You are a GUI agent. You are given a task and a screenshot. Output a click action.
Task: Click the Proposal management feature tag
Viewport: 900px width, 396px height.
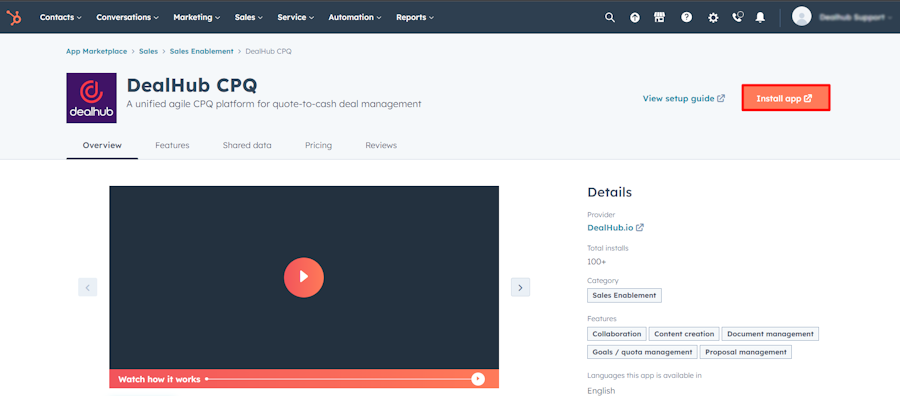[x=746, y=352]
